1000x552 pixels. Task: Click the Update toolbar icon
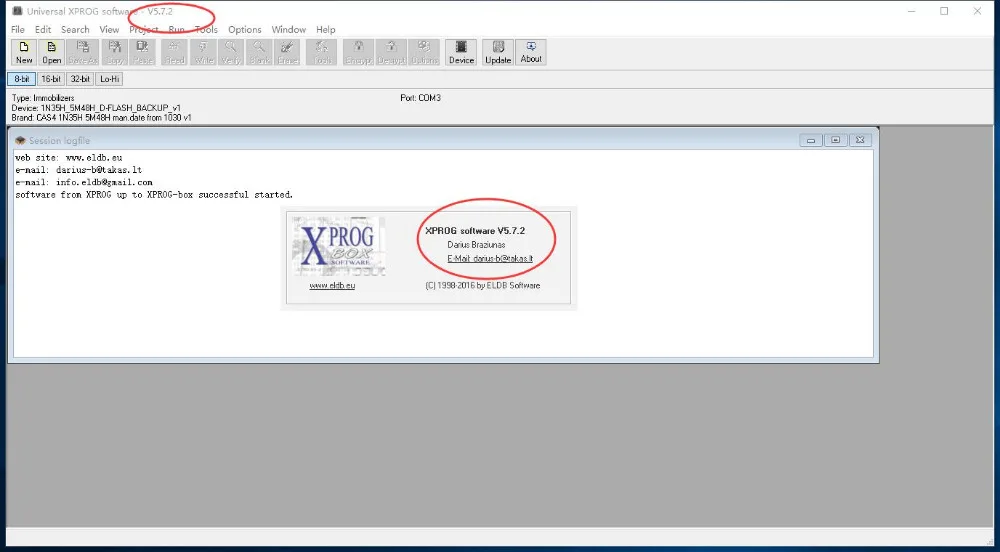(x=498, y=52)
